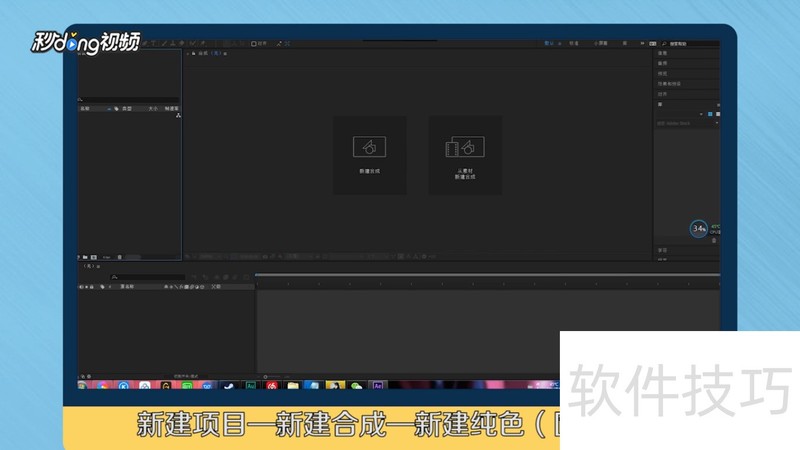Toggle the video eye column in timeline
The width and height of the screenshot is (800, 450).
(x=82, y=287)
